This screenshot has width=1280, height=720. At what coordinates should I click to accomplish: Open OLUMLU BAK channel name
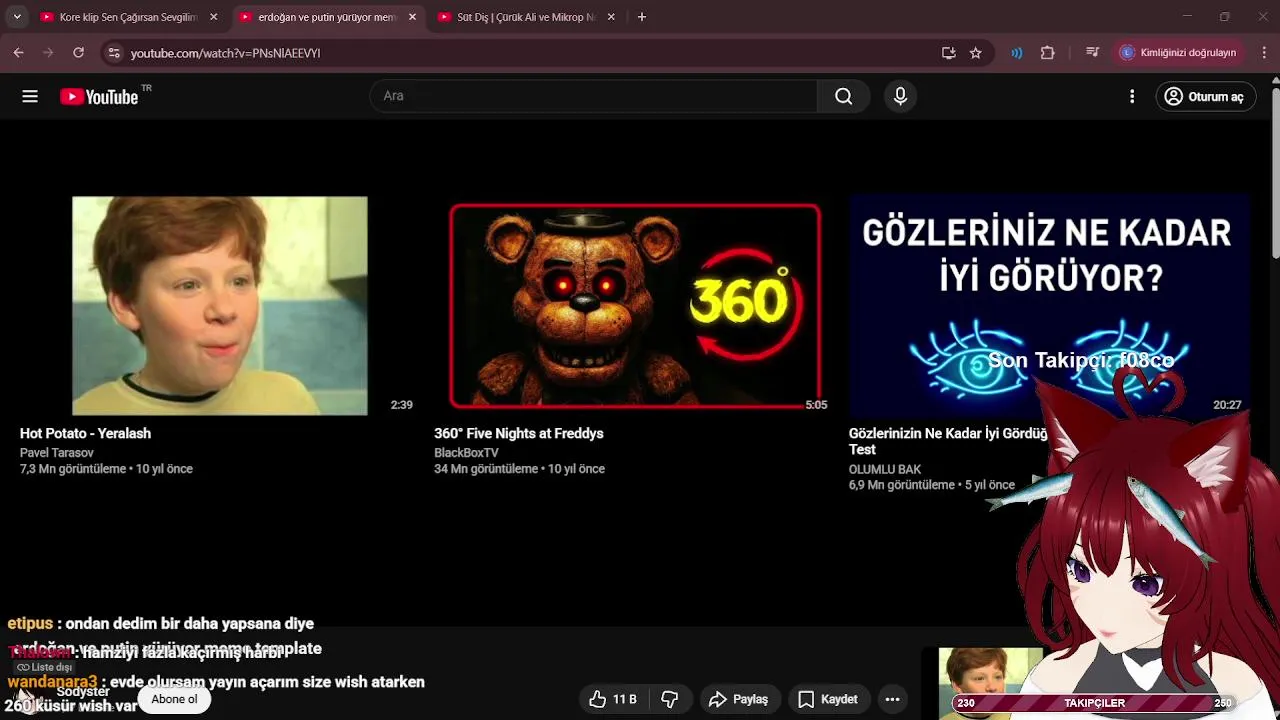[x=885, y=469]
